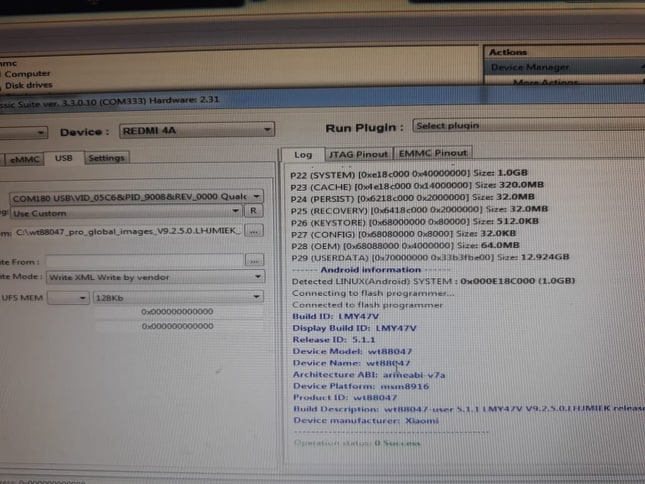Open the EMMC Pinout tab
645x484 pixels.
[433, 153]
